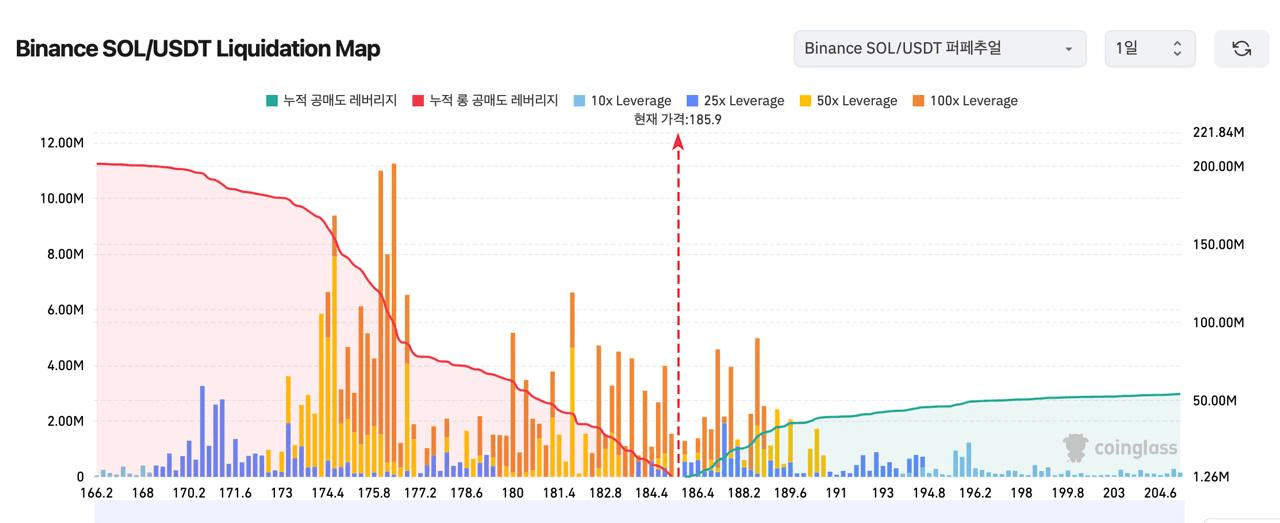Click the 현재 가격:185.9 label

[677, 119]
